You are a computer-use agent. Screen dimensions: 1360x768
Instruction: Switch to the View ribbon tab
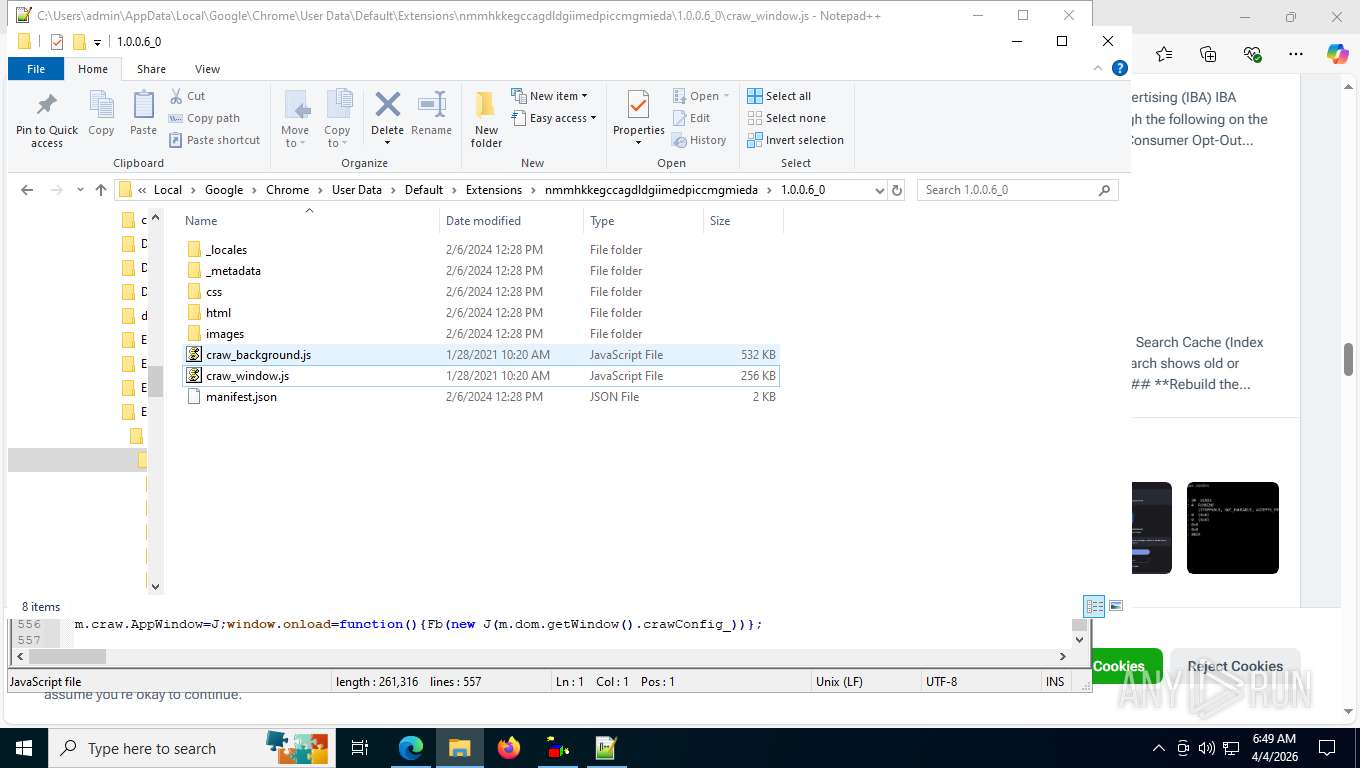point(207,69)
